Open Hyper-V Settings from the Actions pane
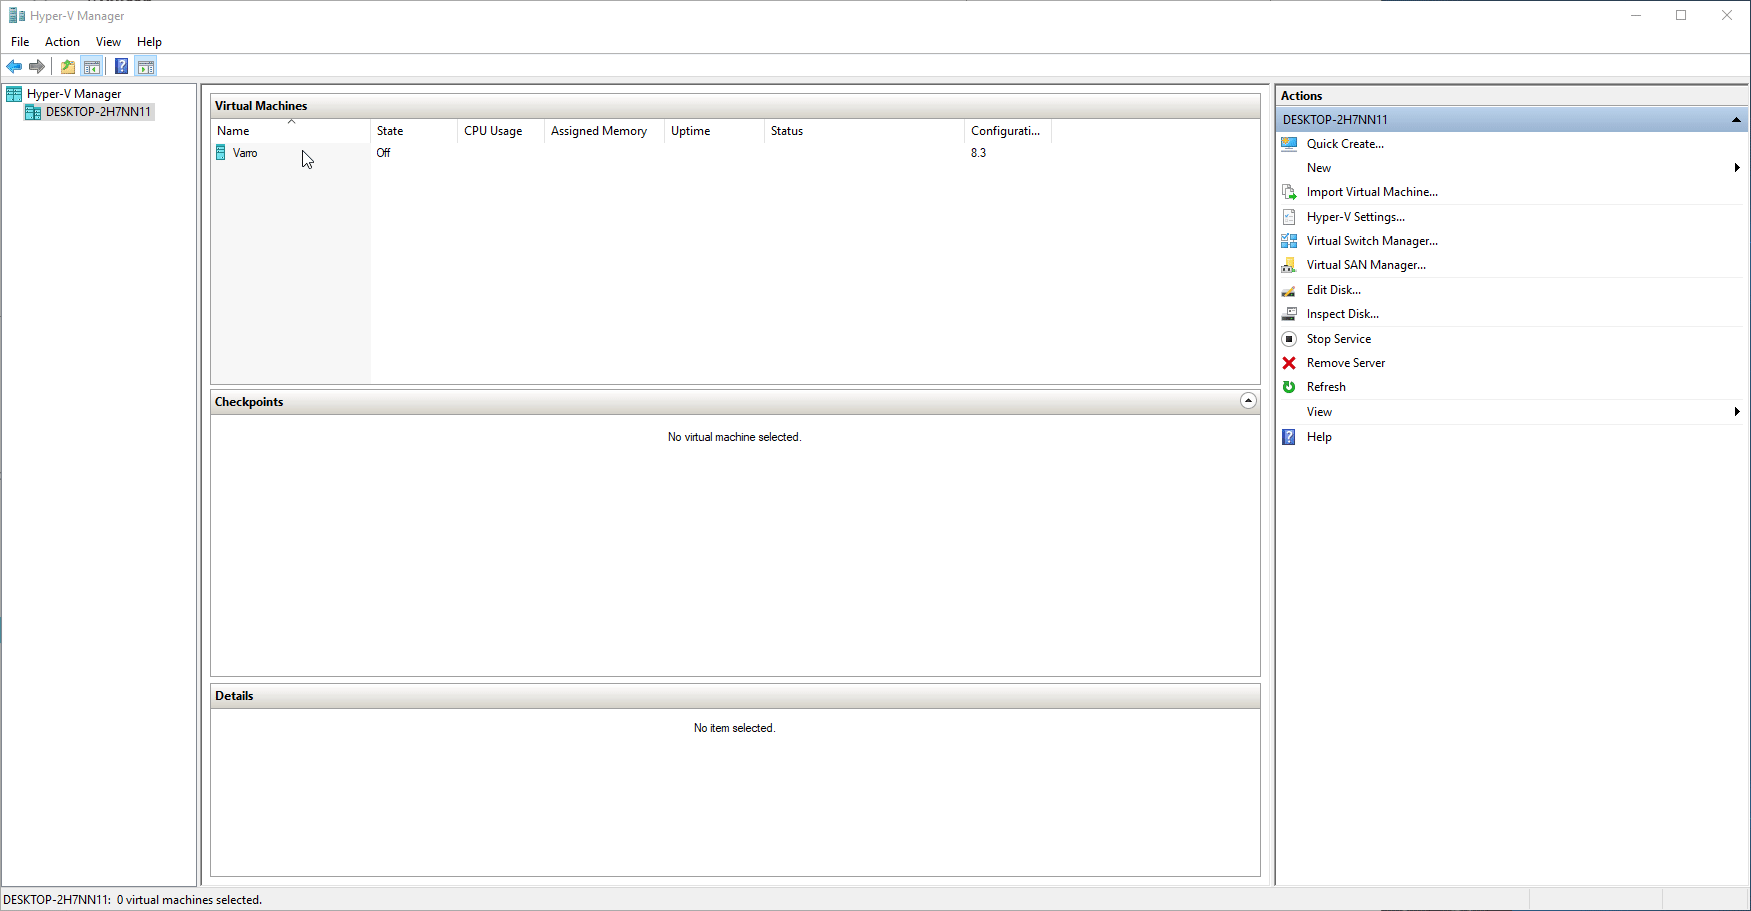 click(x=1355, y=217)
